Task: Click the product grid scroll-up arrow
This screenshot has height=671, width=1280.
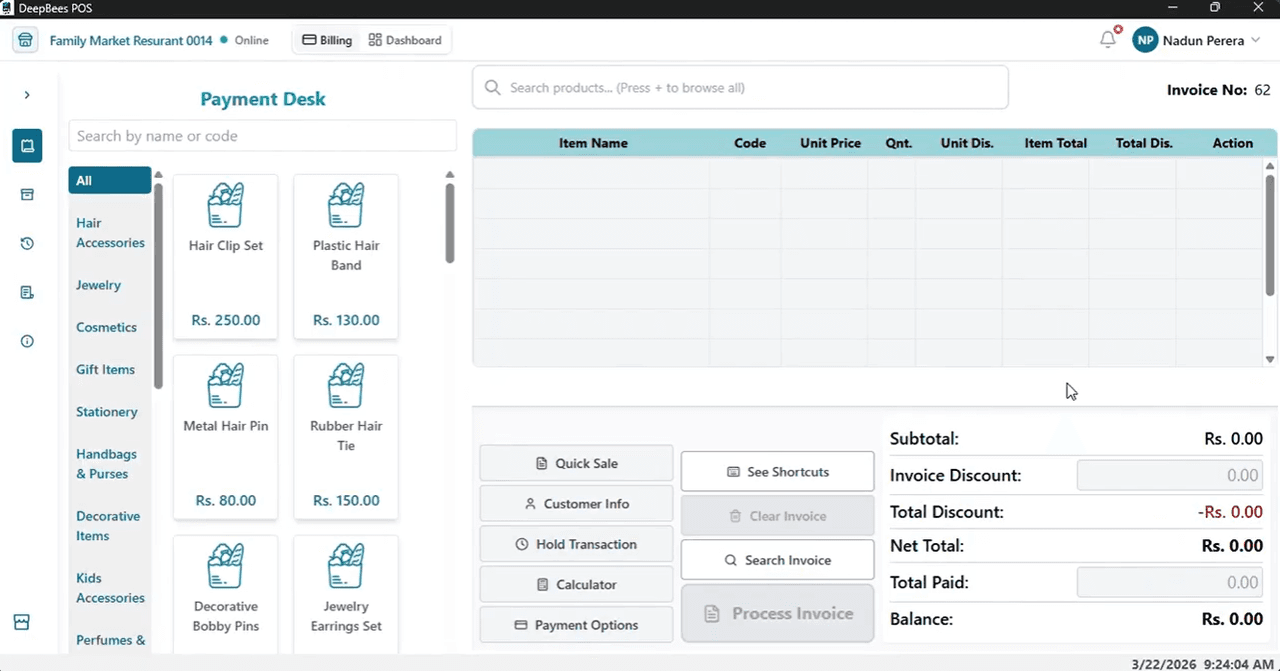Action: coord(450,175)
